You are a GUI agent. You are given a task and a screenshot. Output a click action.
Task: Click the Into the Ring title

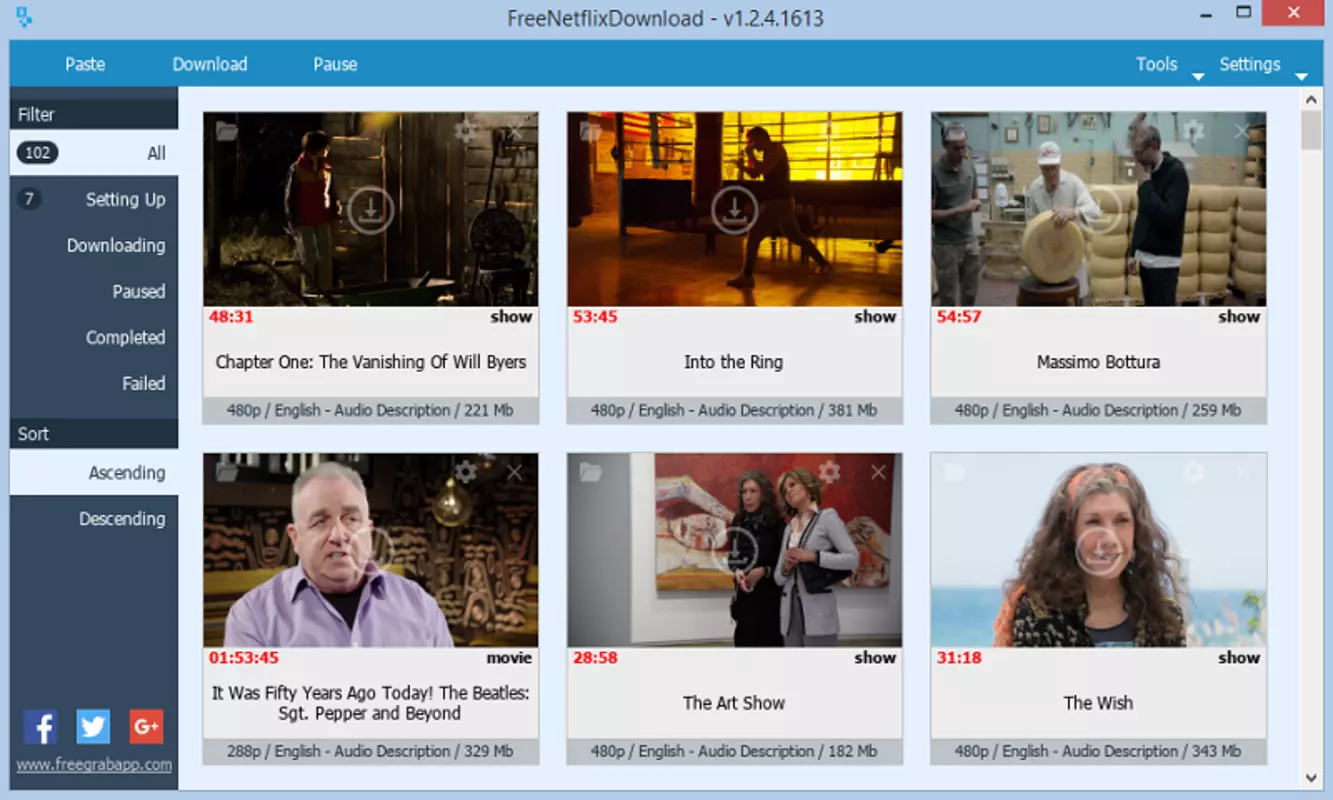[x=734, y=362]
